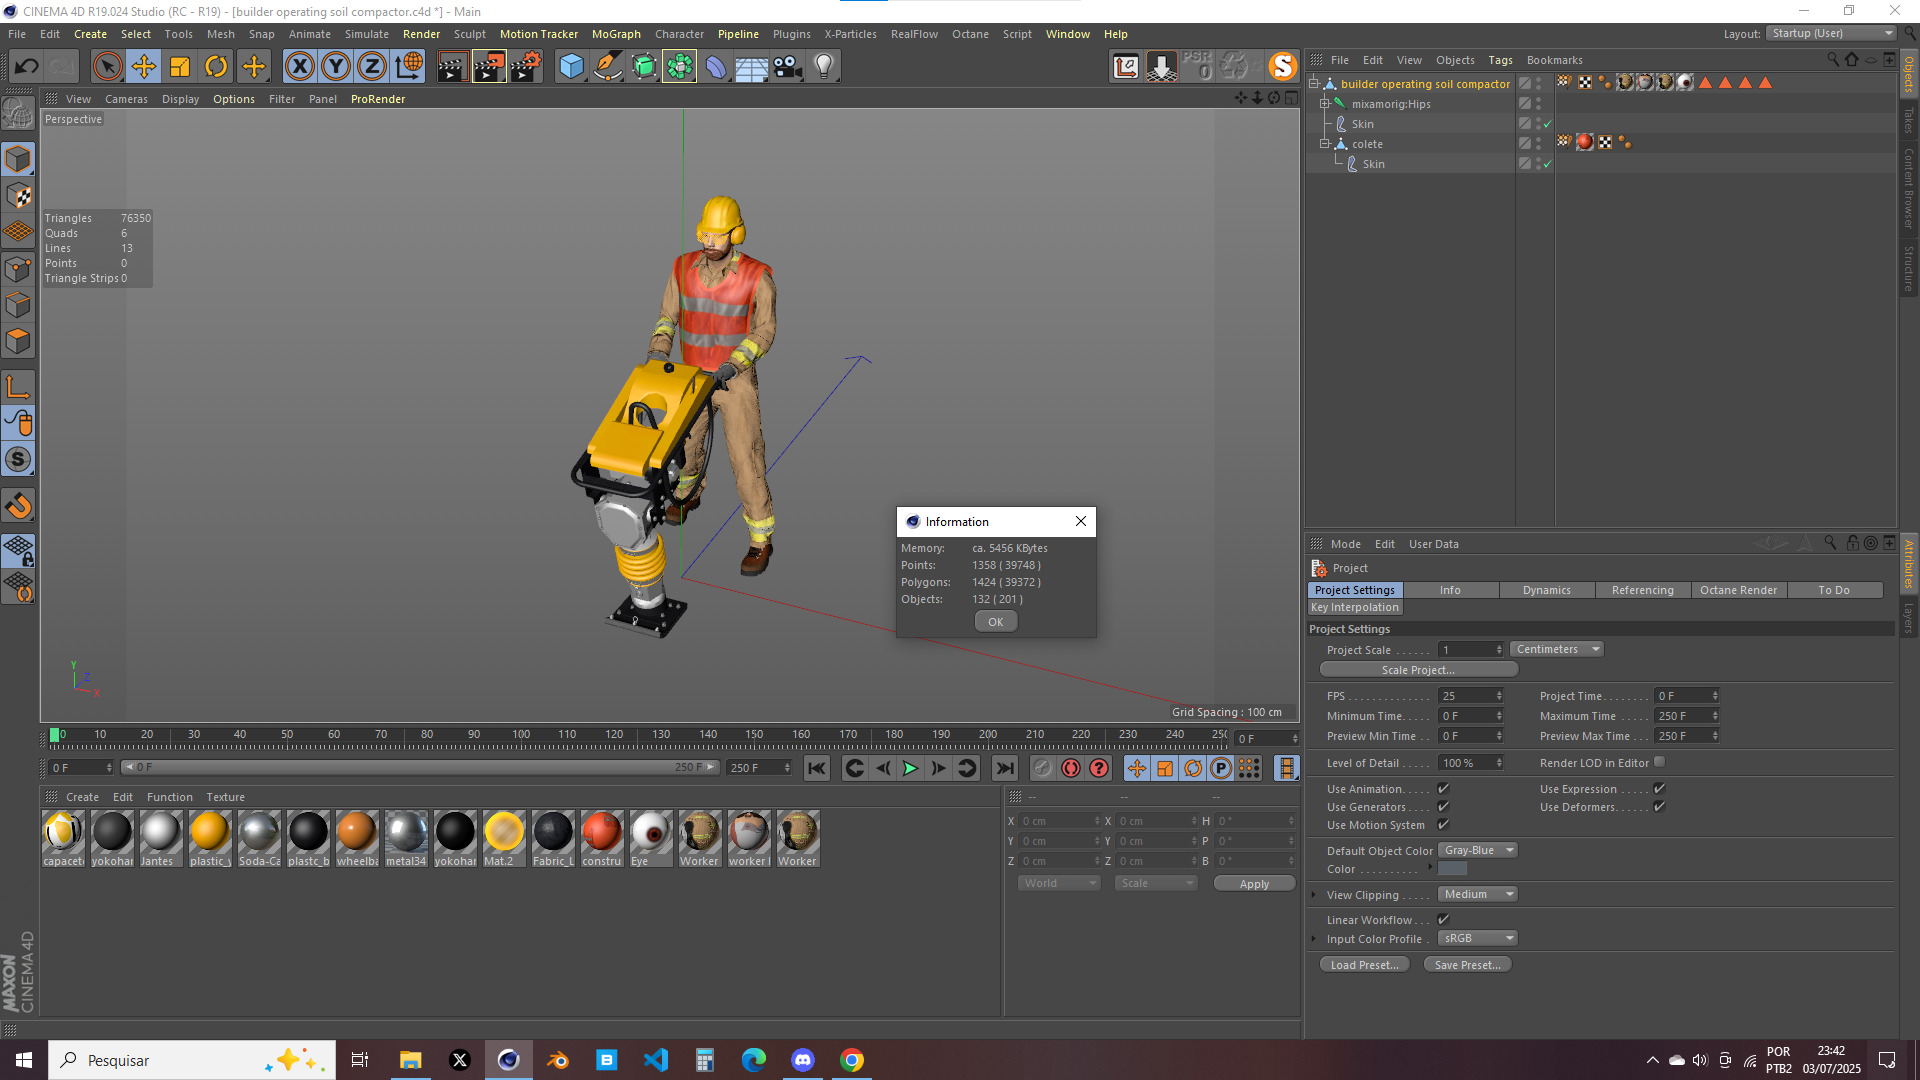
Task: Collapse the colete tree node
Action: pyautogui.click(x=1325, y=144)
